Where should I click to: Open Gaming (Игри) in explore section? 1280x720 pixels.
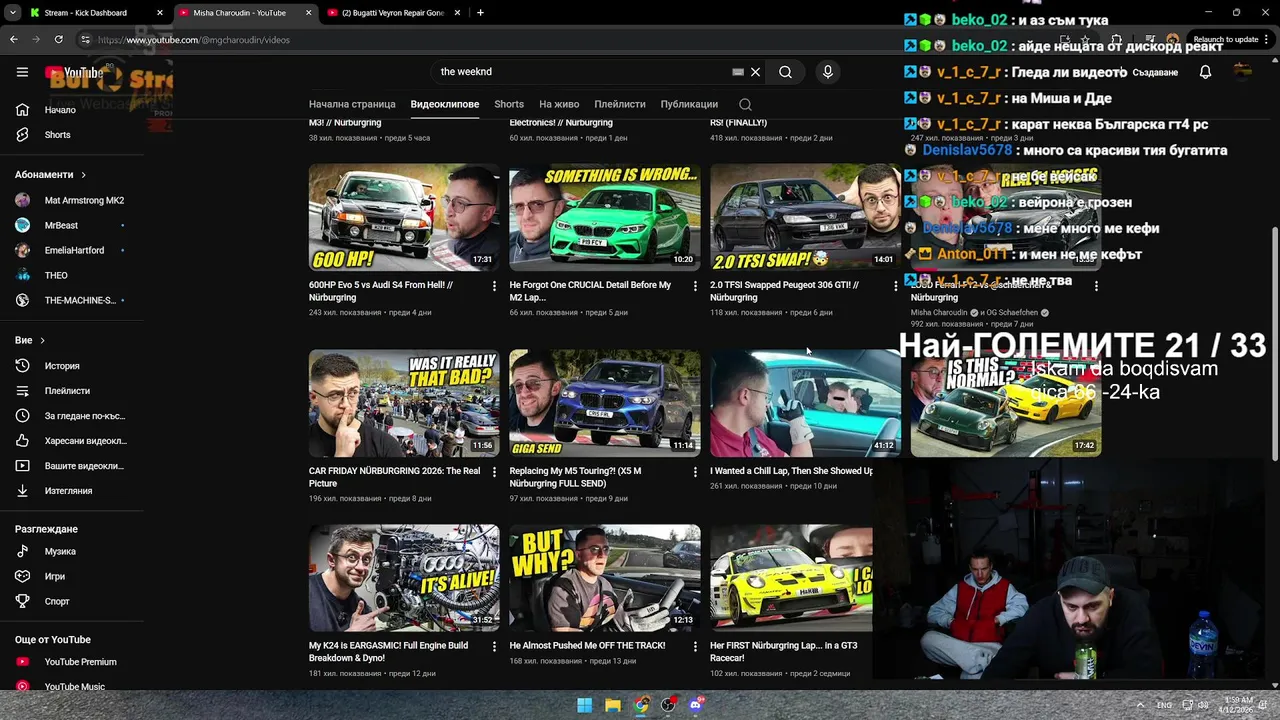[x=55, y=577]
